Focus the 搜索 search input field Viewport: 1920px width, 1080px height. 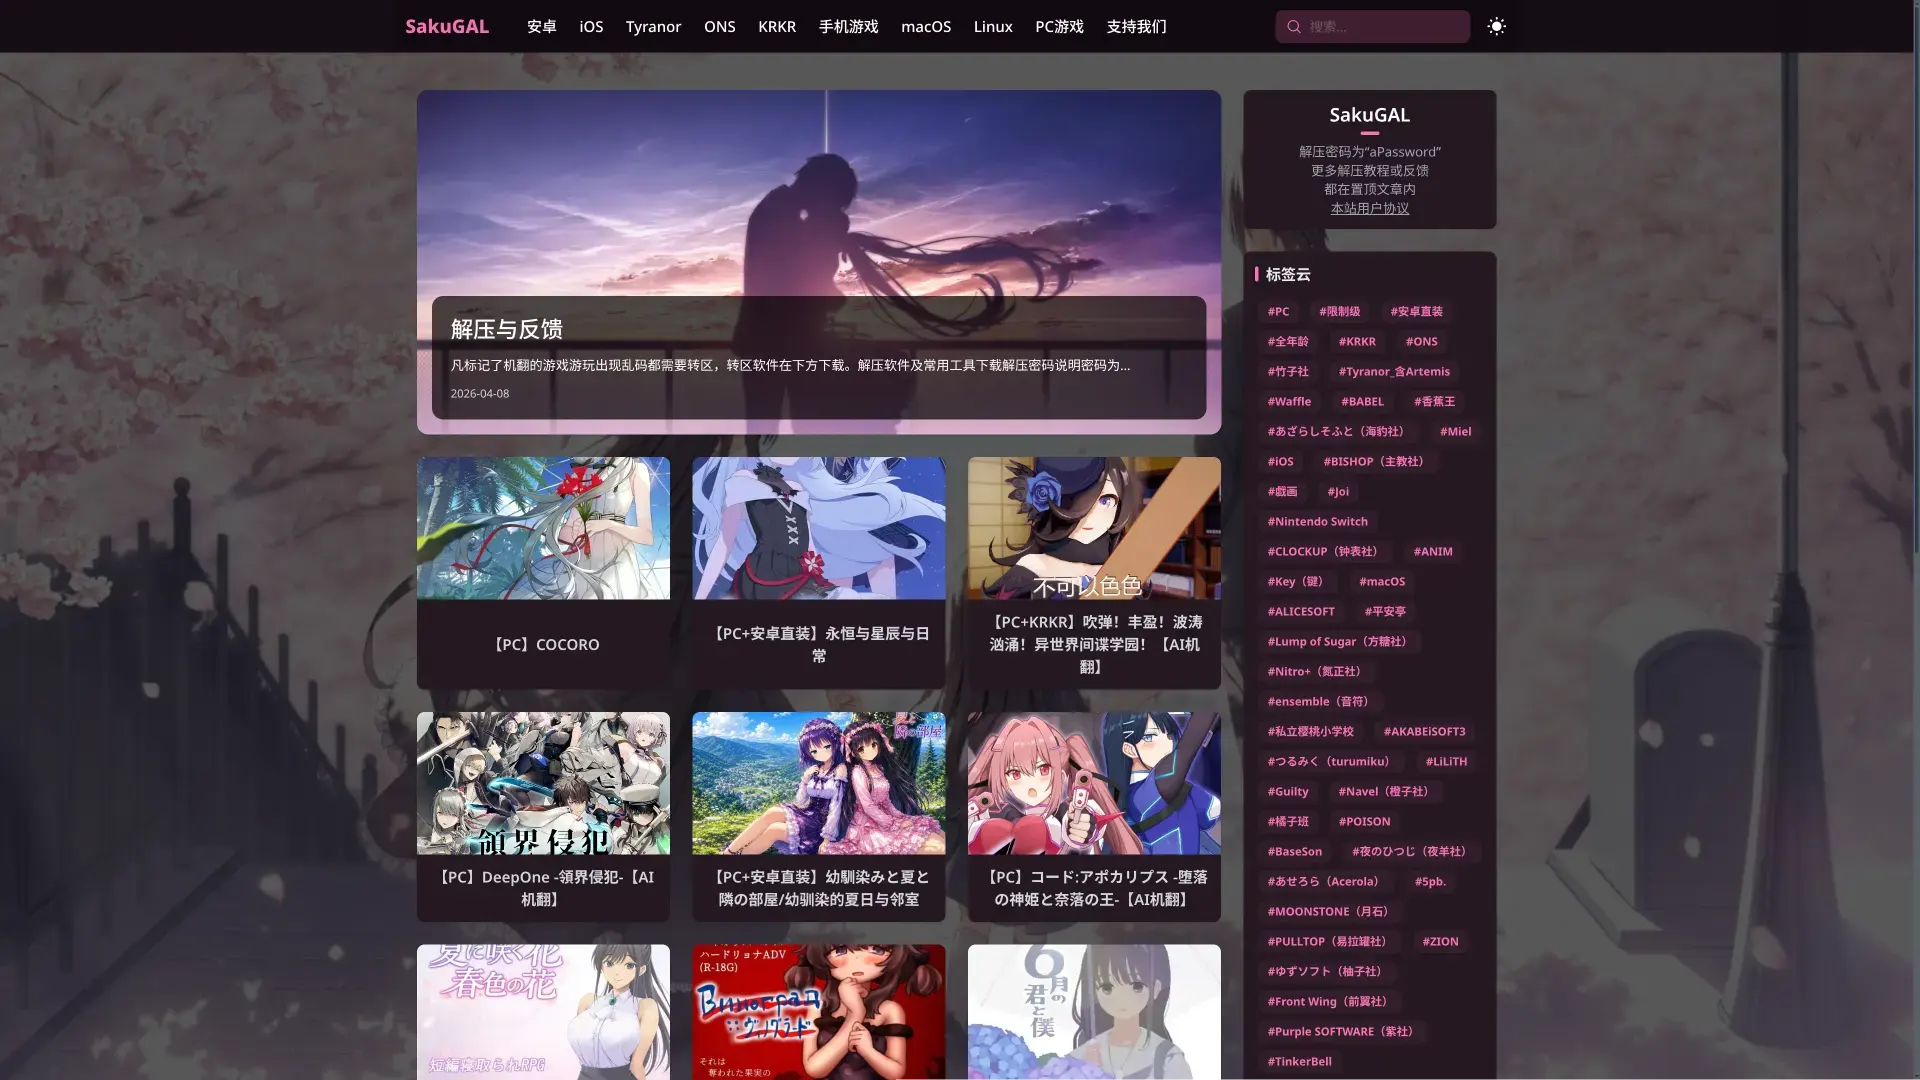[1372, 27]
